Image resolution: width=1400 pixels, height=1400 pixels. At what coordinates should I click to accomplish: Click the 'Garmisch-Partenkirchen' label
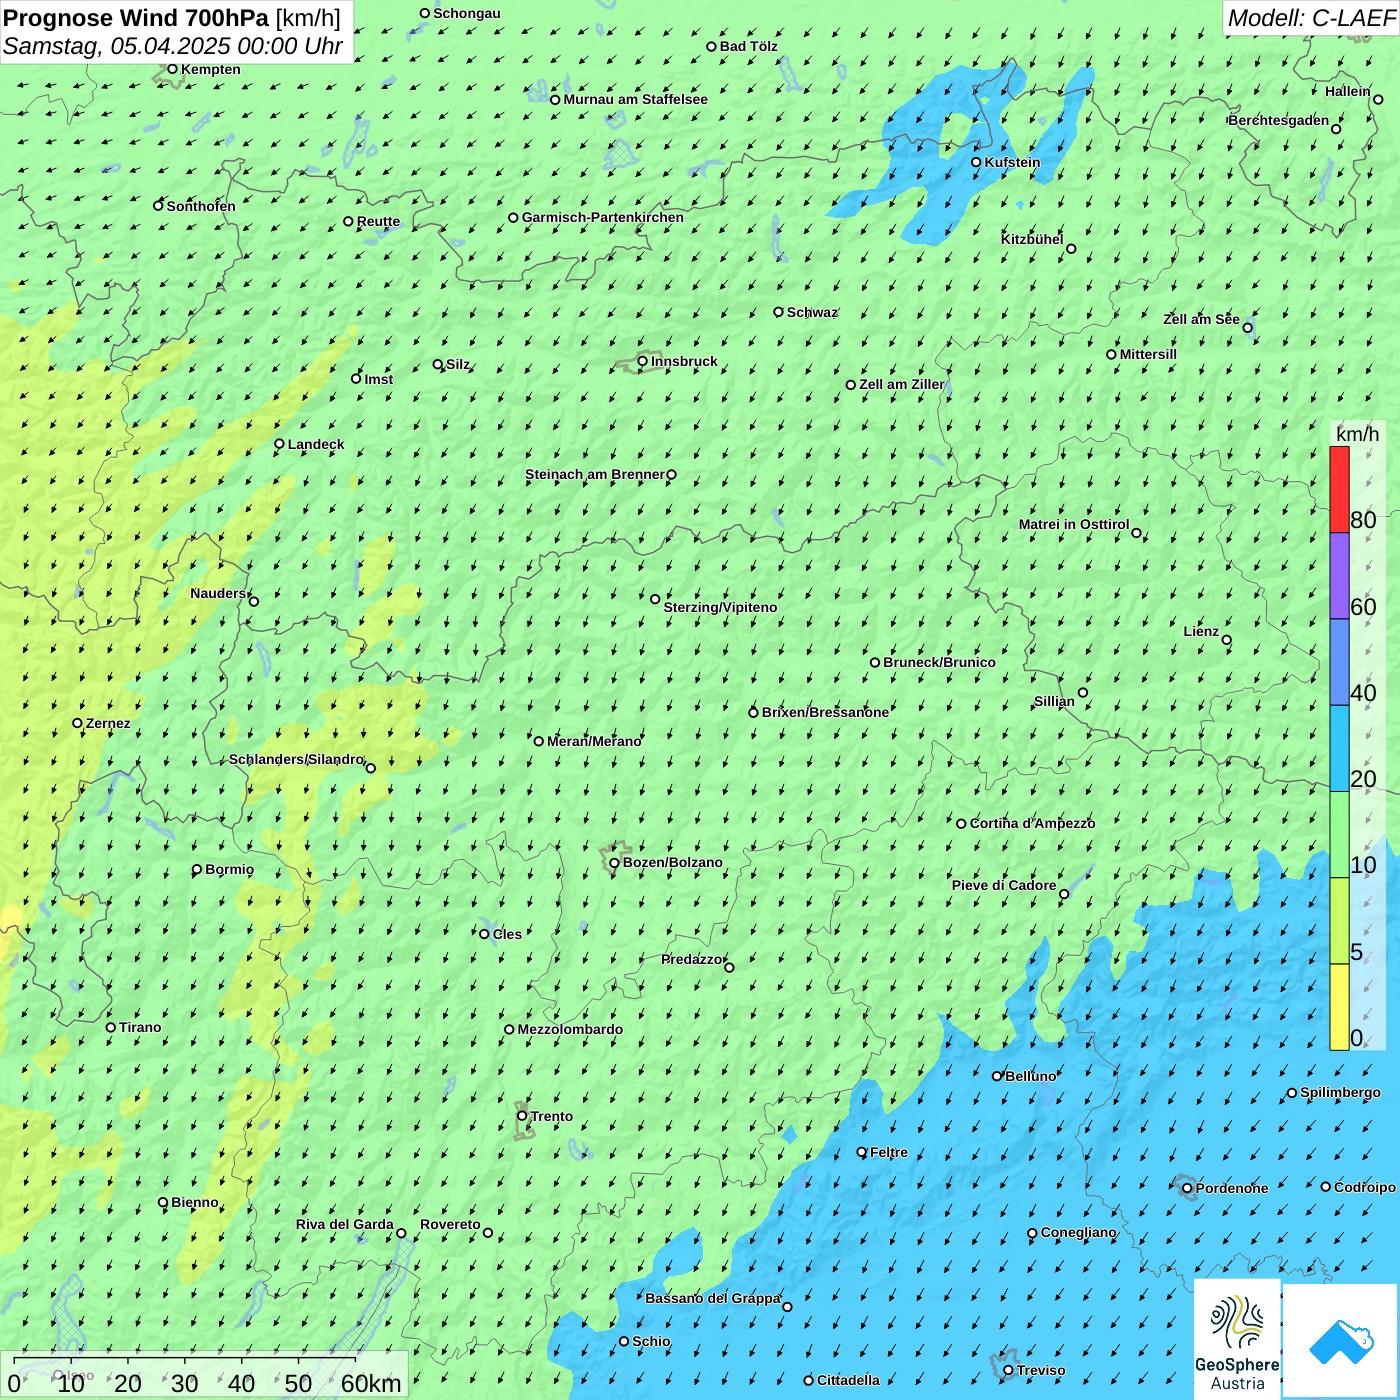tap(603, 217)
